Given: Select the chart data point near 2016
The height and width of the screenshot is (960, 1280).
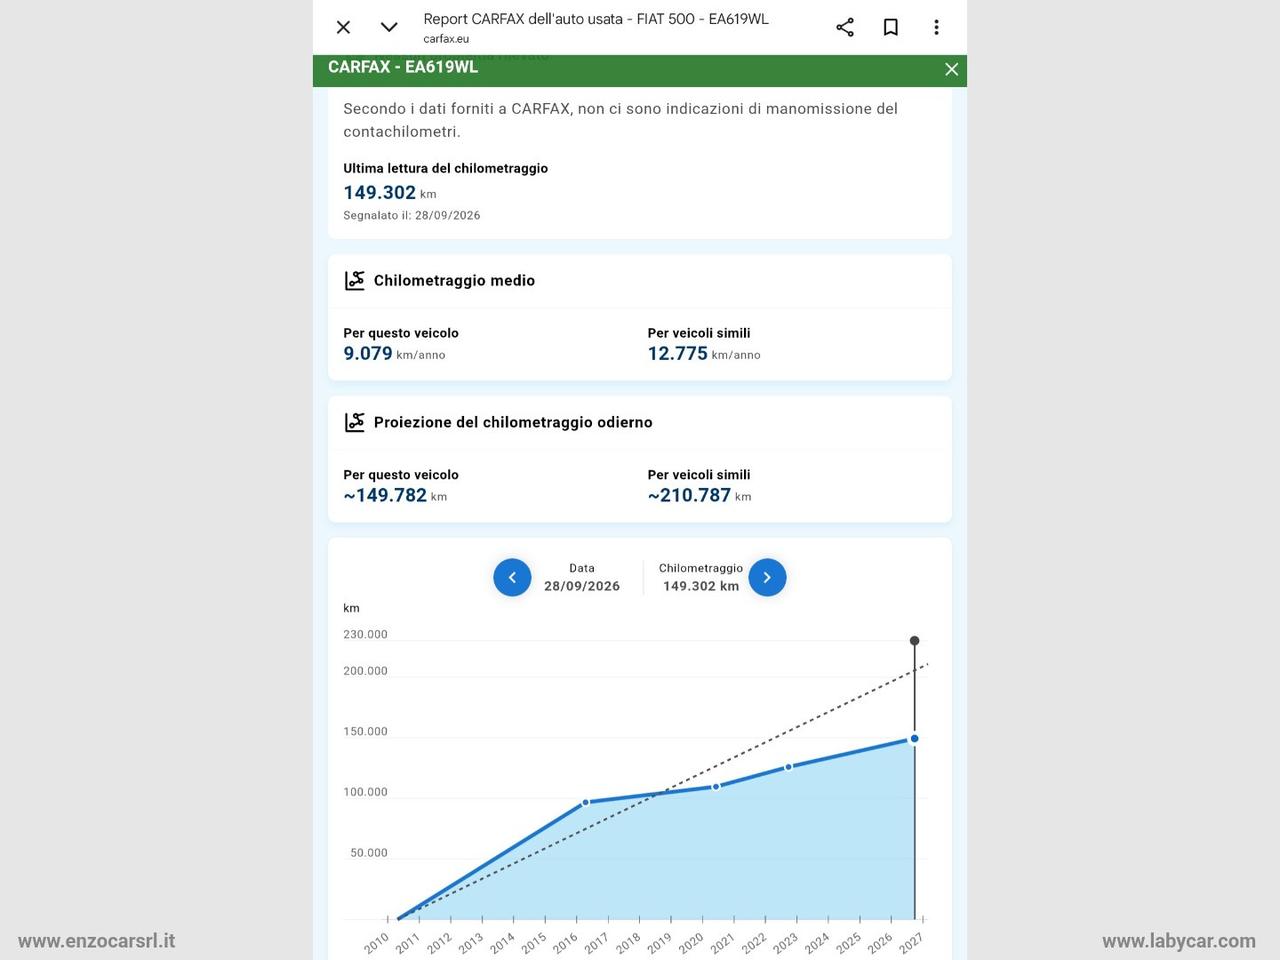Looking at the screenshot, I should [x=586, y=802].
